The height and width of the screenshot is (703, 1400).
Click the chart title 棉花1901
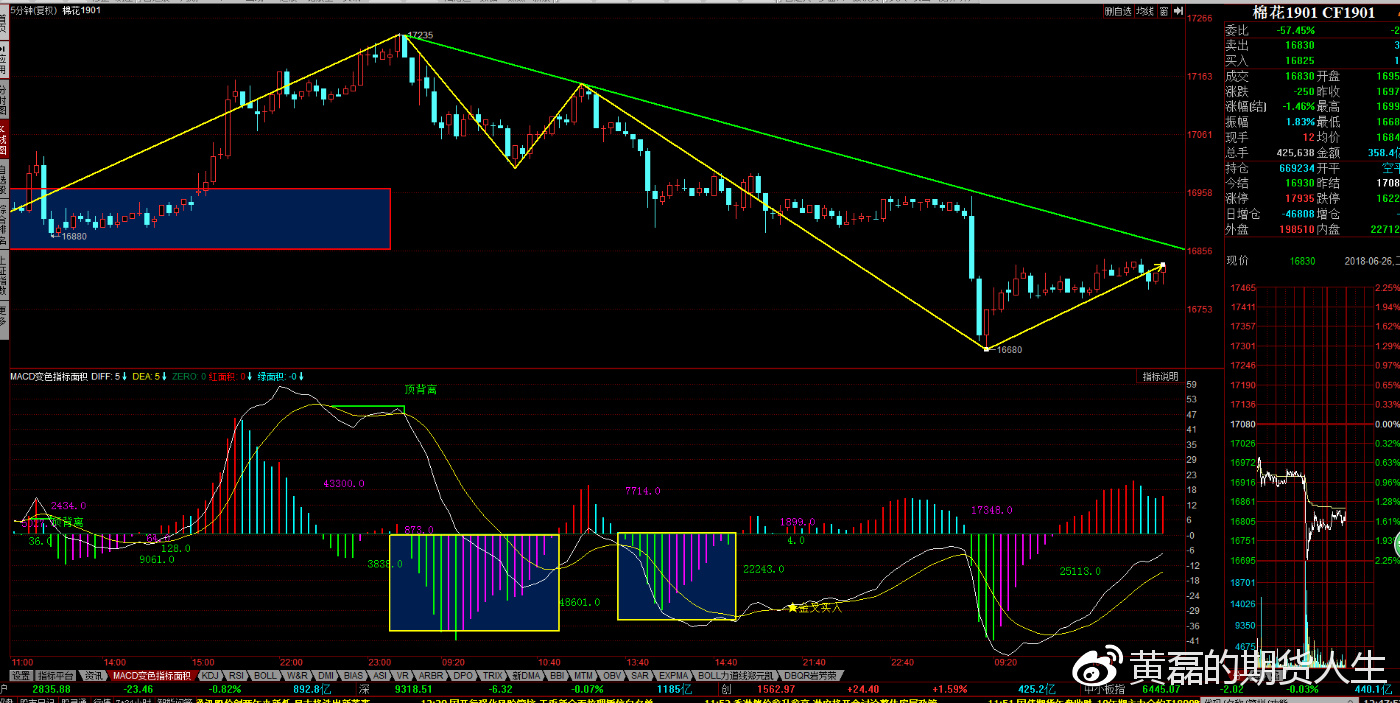pyautogui.click(x=81, y=11)
